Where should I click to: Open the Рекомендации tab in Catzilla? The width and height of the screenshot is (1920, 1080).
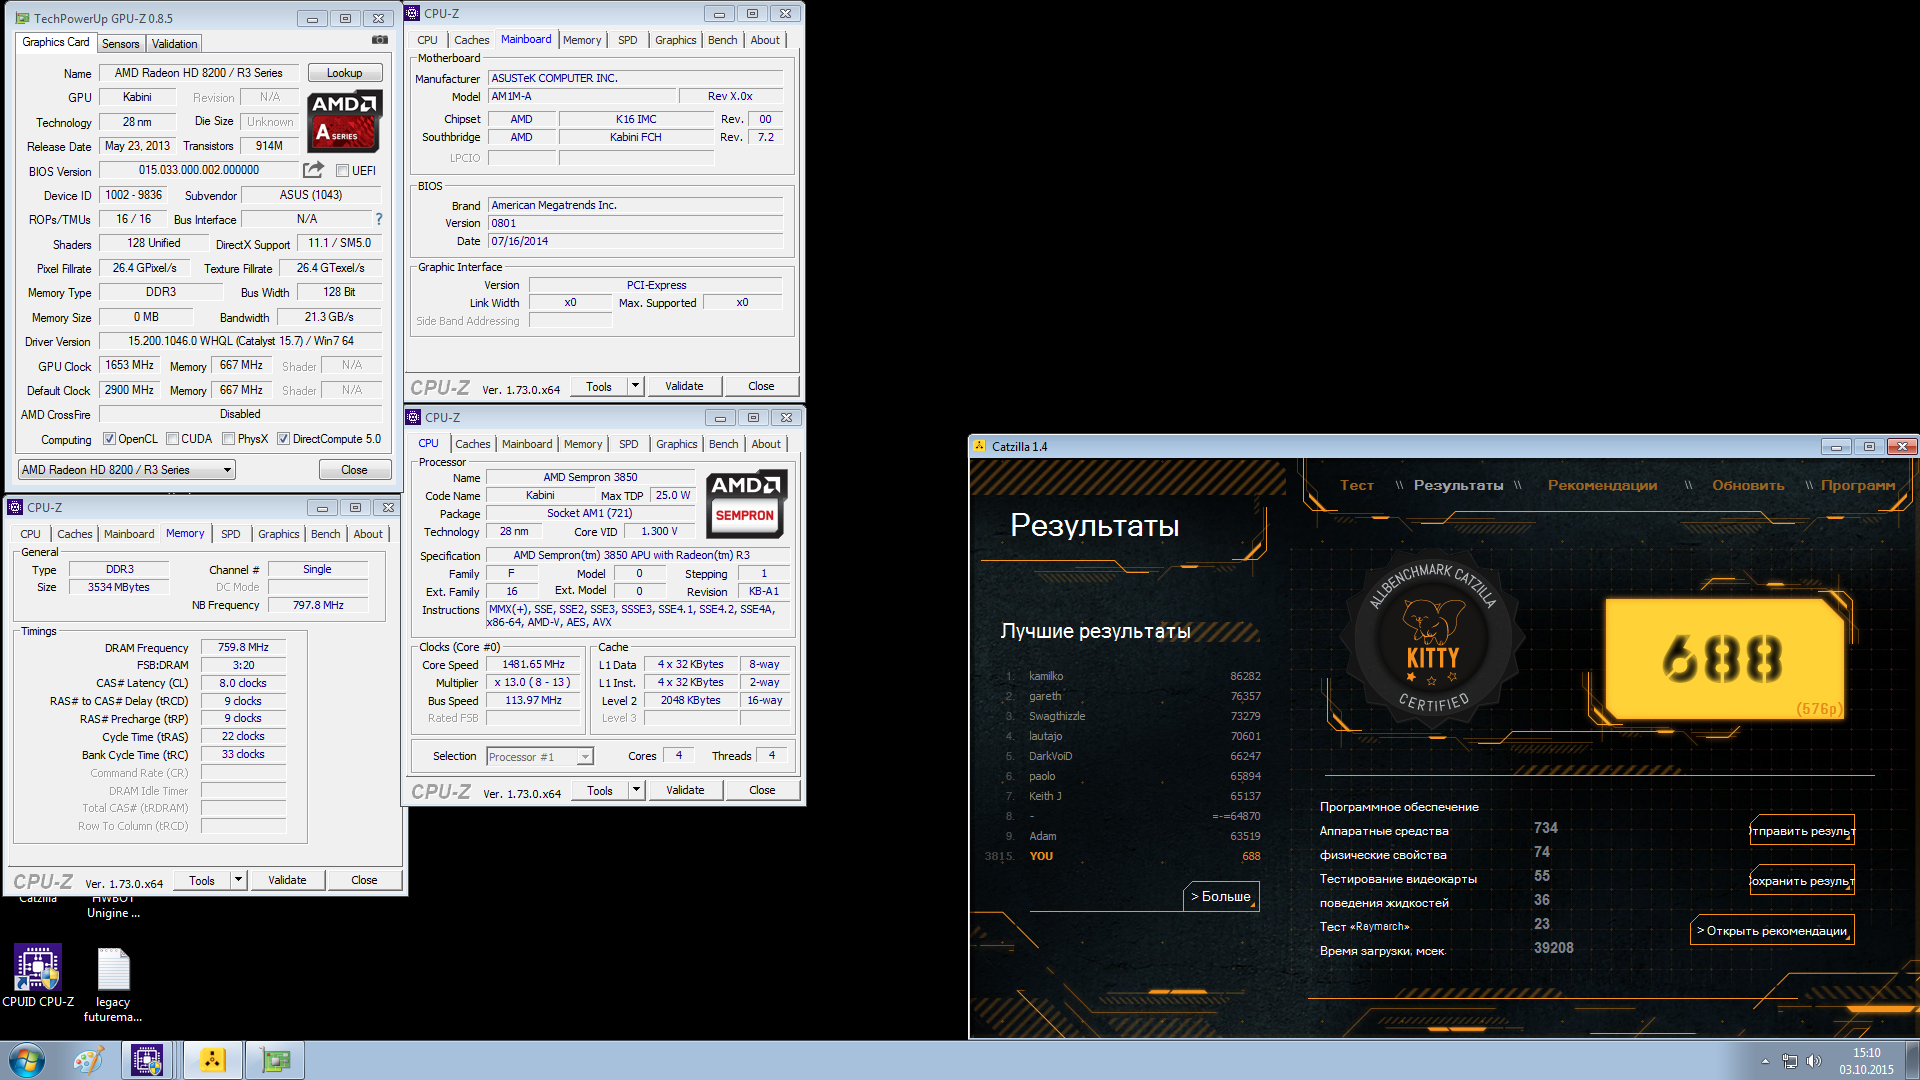[1602, 485]
